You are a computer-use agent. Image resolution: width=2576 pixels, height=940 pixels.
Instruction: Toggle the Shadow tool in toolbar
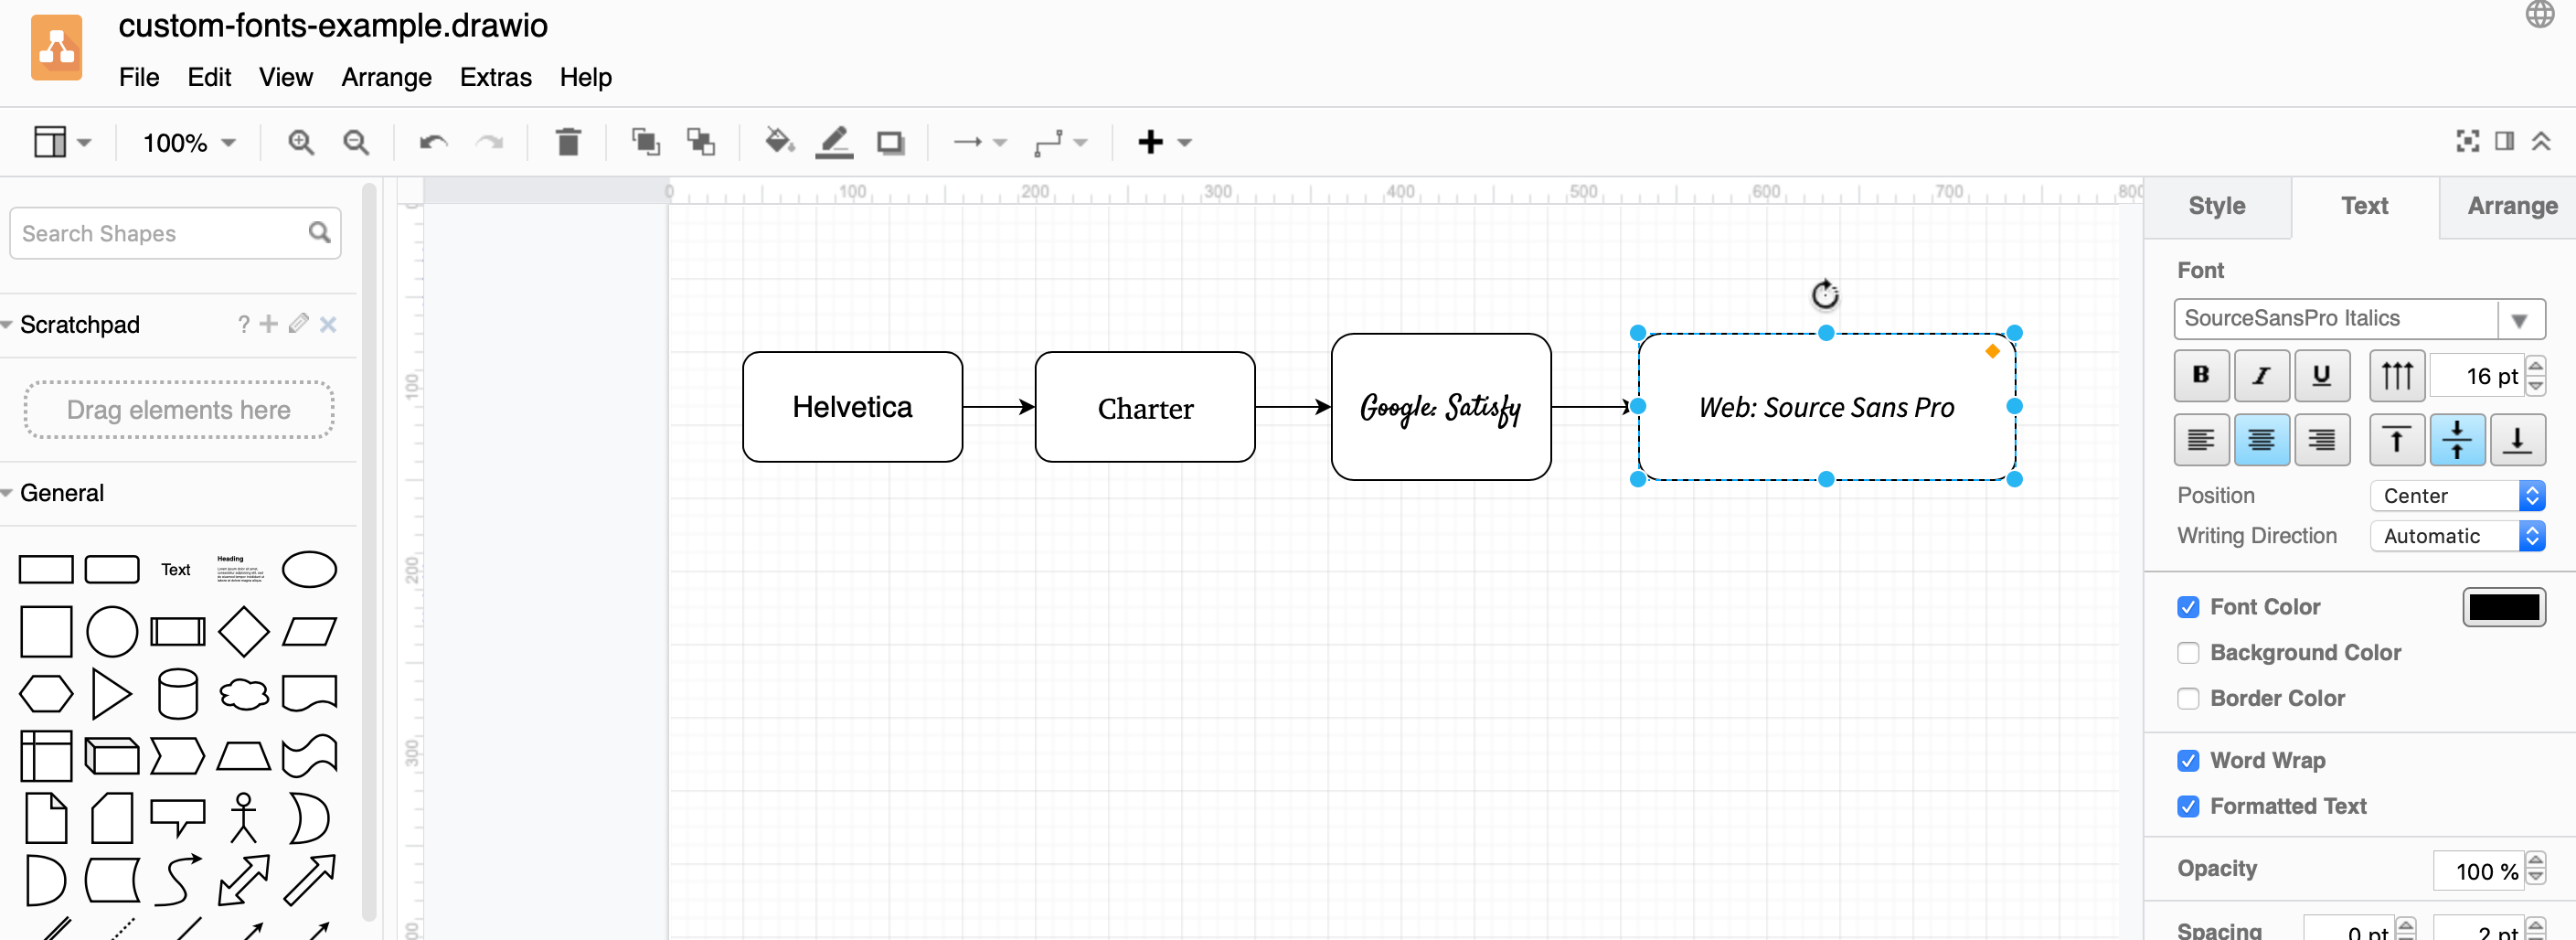click(x=890, y=142)
